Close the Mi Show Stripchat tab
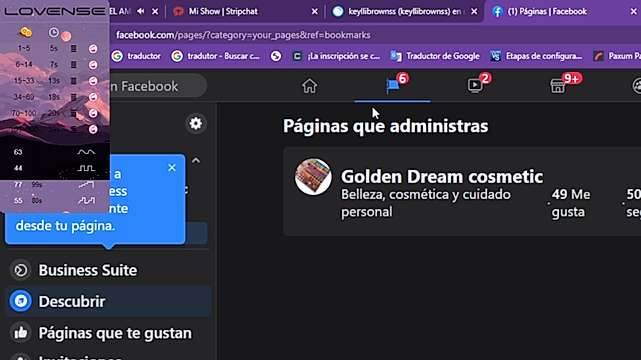641x360 pixels. pyautogui.click(x=314, y=12)
